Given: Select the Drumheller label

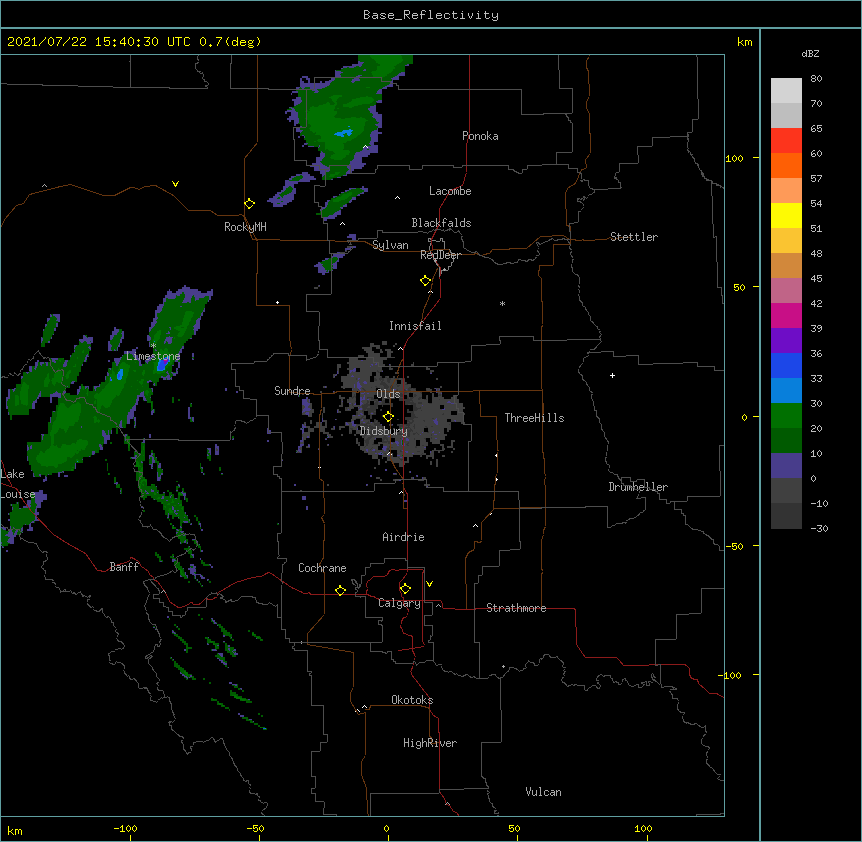Looking at the screenshot, I should pos(638,487).
